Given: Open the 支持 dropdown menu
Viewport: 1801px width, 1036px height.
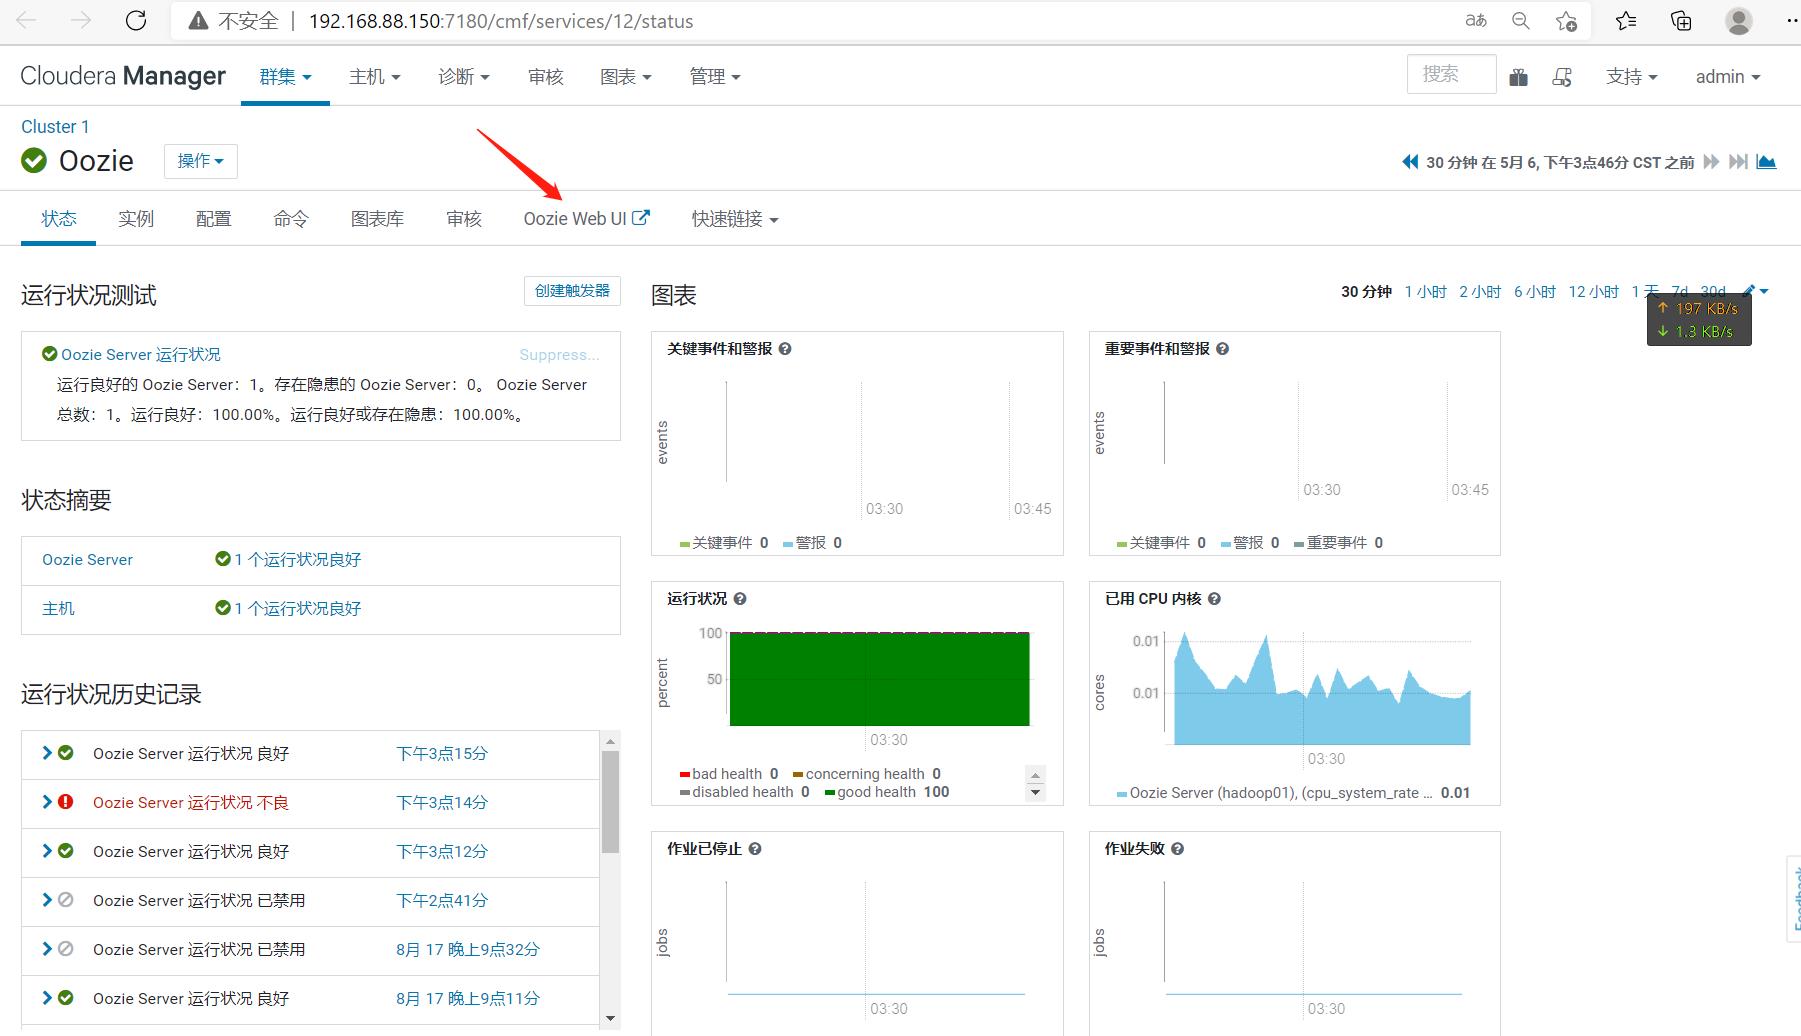Looking at the screenshot, I should point(1632,77).
